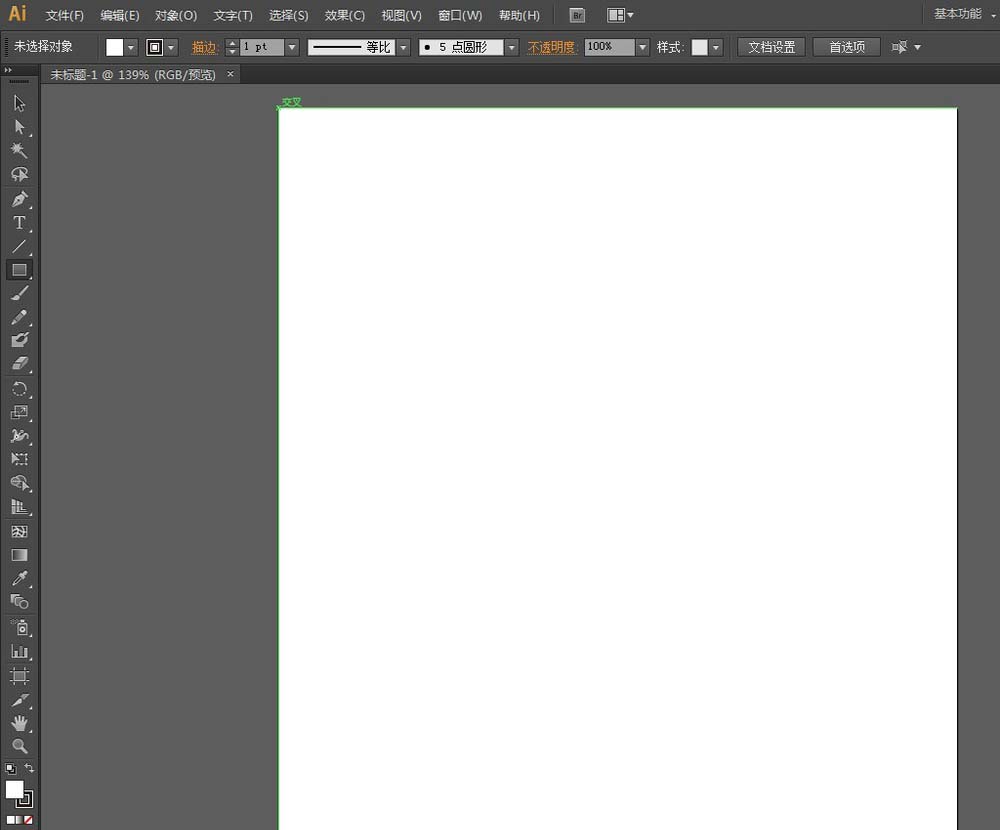The height and width of the screenshot is (830, 1000).
Task: Click the control bar fill swatch
Action: 114,47
